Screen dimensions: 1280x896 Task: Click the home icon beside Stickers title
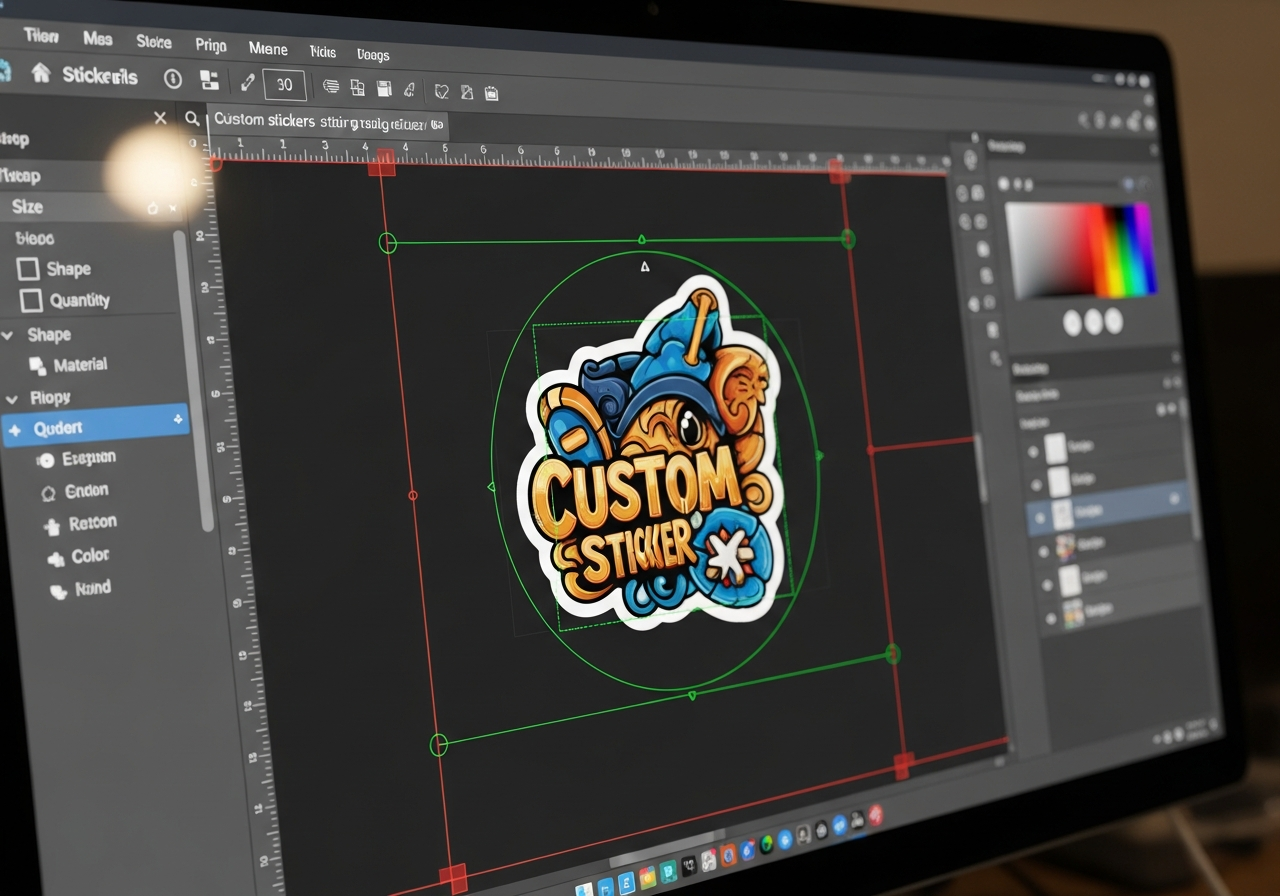41,73
